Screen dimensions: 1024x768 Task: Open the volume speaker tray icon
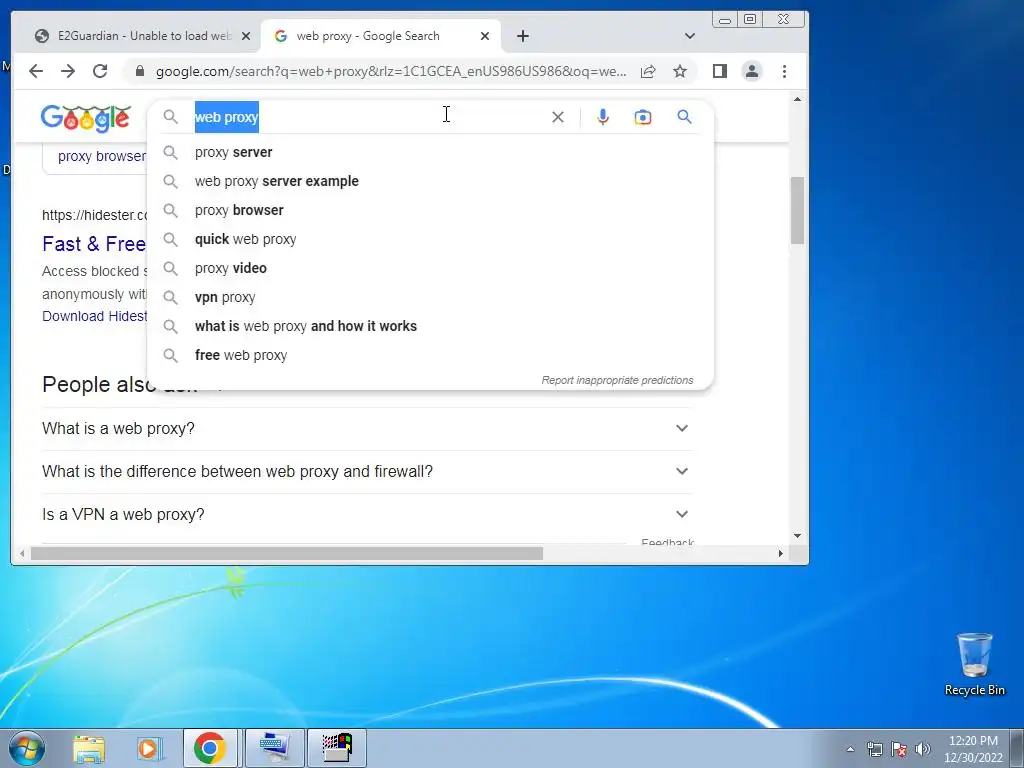[923, 749]
